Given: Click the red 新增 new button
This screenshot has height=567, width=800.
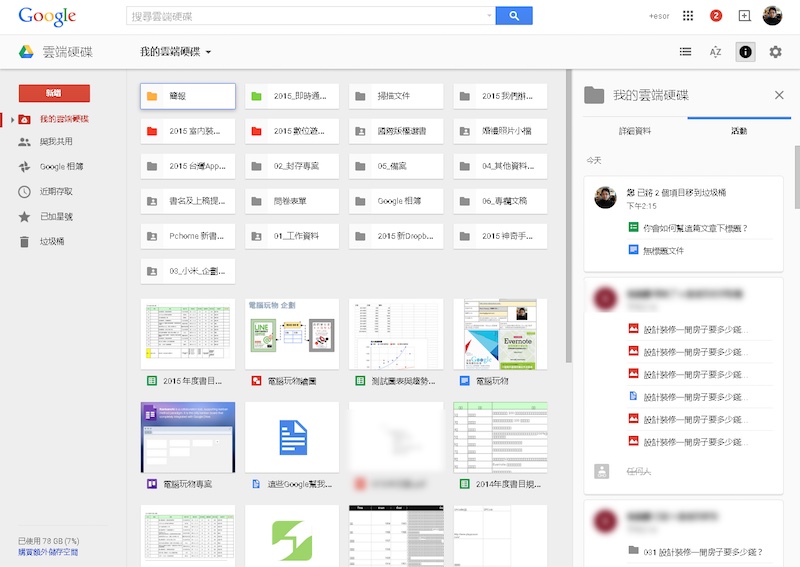Looking at the screenshot, I should (x=54, y=93).
